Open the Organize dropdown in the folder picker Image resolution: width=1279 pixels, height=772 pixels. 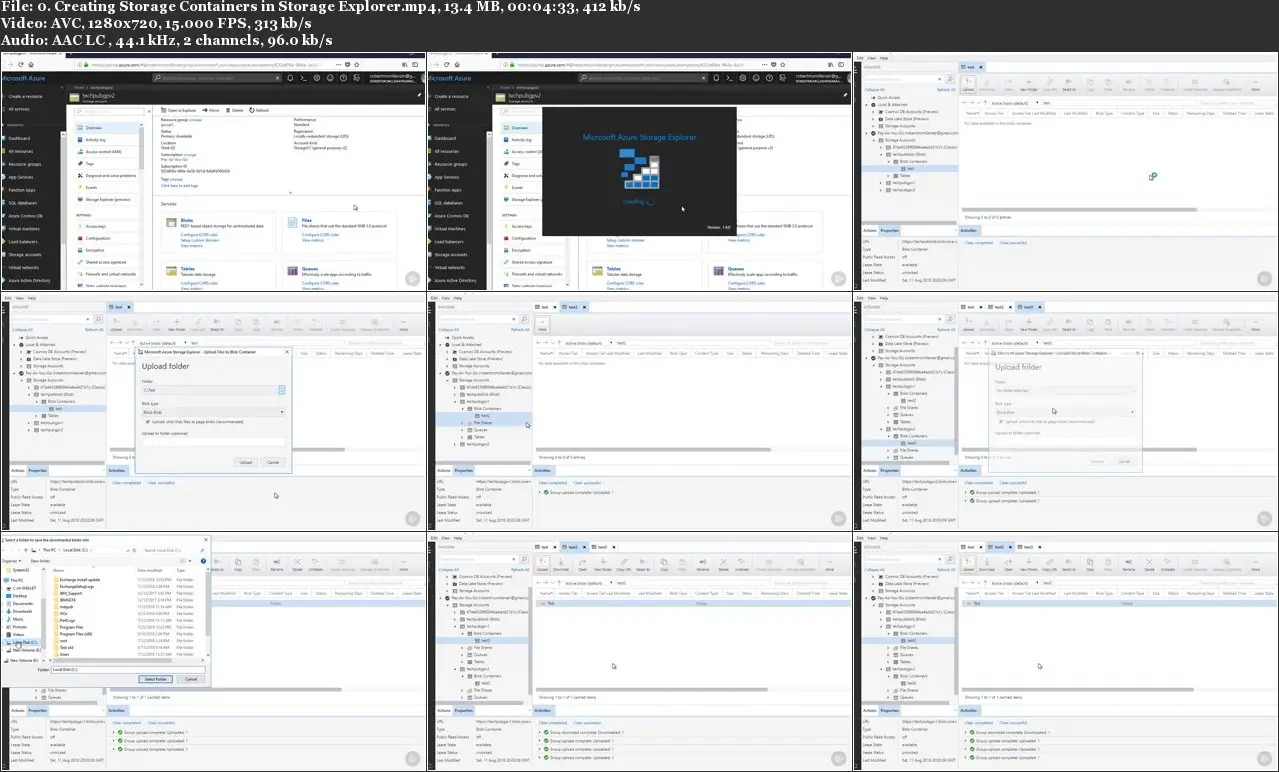click(x=11, y=561)
